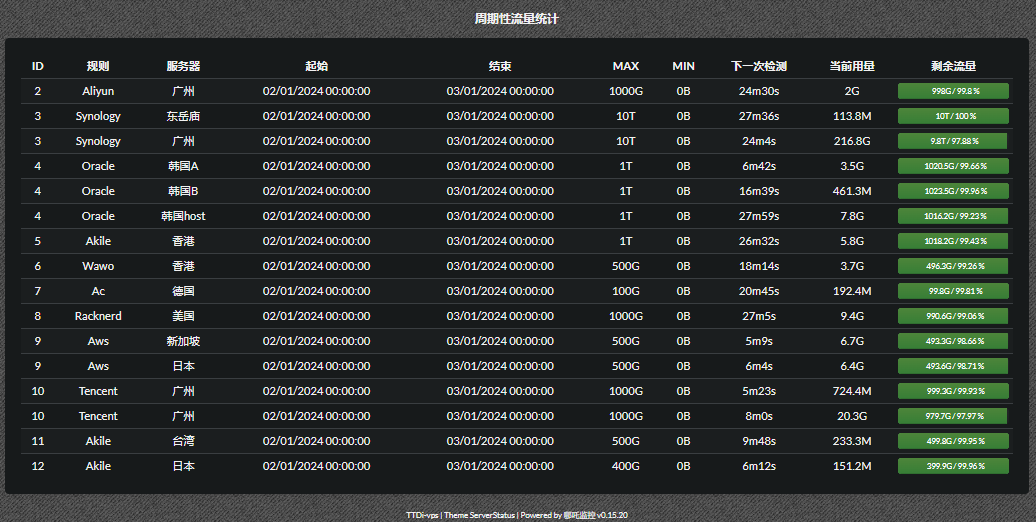
Task: Click the Ac rule cell
Action: click(x=98, y=291)
